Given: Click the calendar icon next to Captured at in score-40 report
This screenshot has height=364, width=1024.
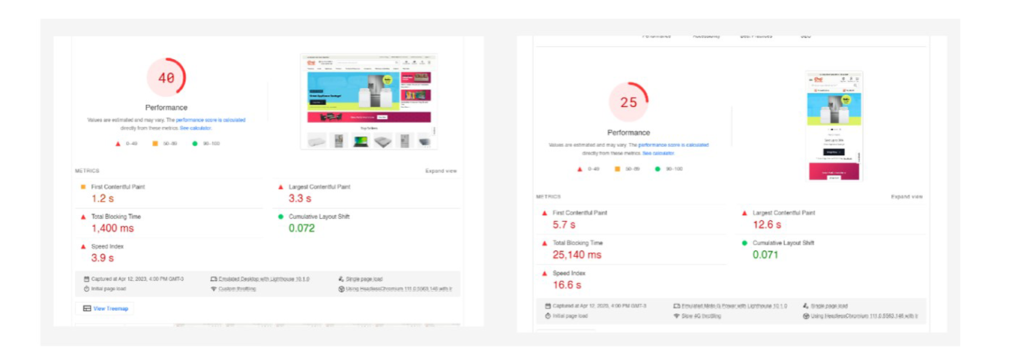Looking at the screenshot, I should pos(86,279).
